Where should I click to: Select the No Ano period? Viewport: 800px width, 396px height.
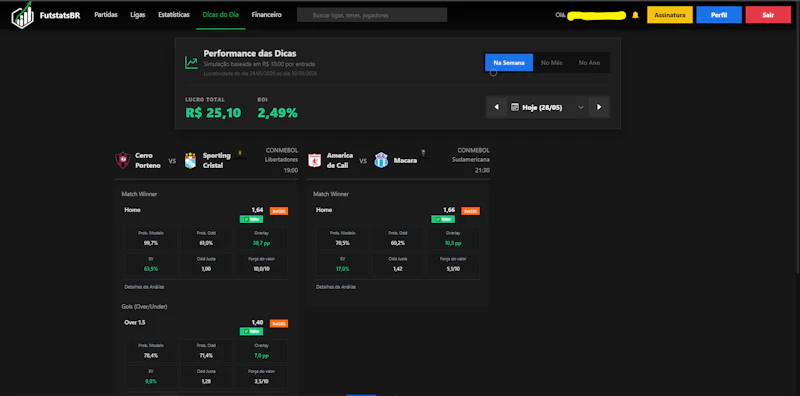click(589, 63)
